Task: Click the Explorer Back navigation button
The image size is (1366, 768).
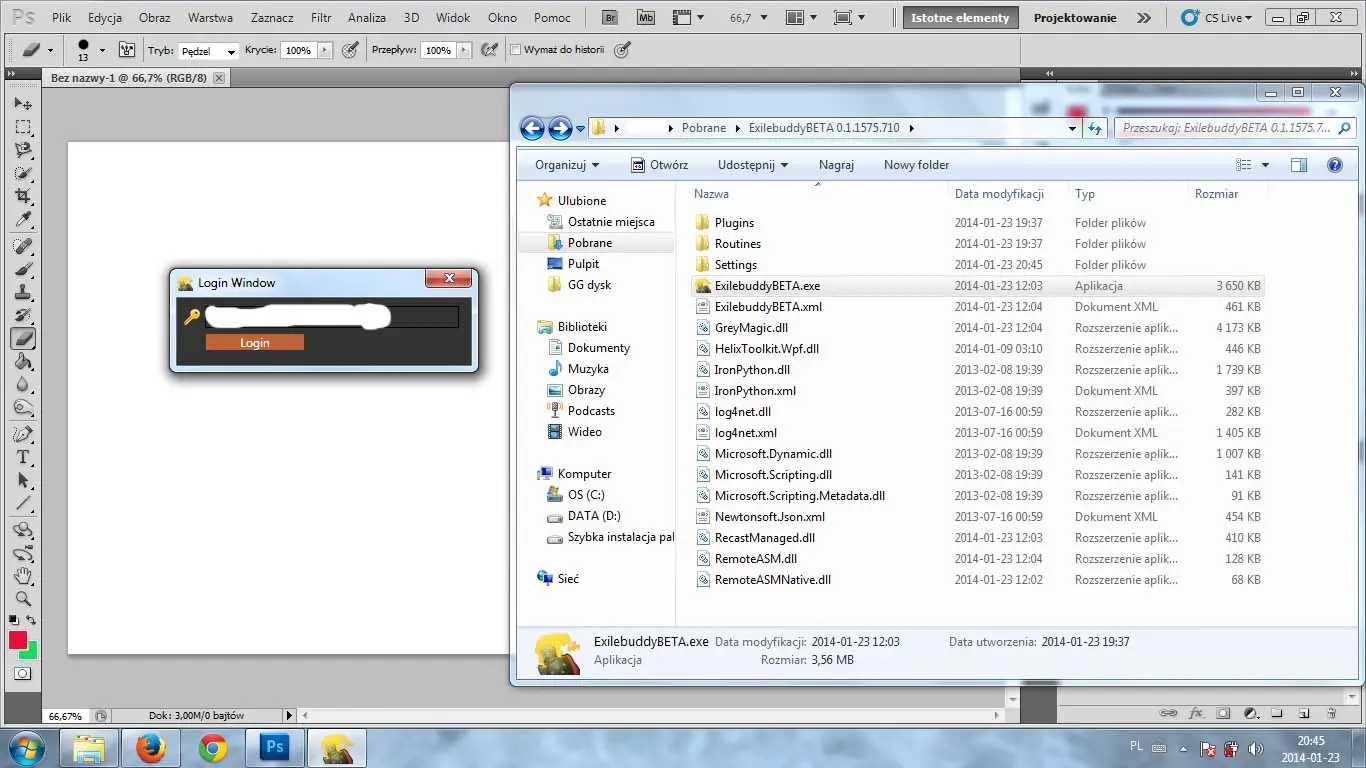Action: click(x=532, y=128)
